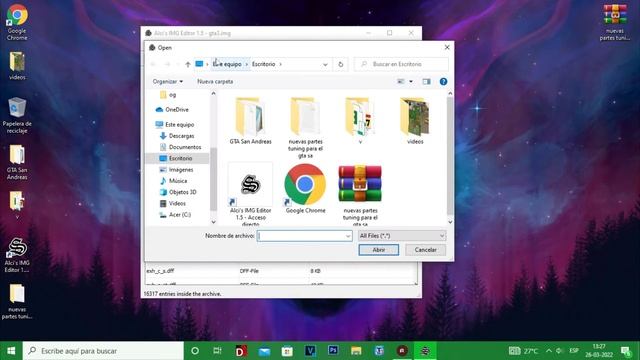
Task: Click the file list scroll down arrow
Action: pos(450,222)
